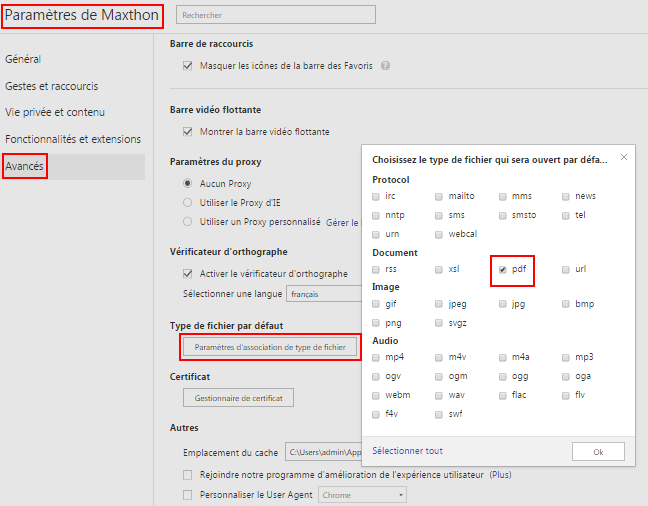Screen dimensions: 648x506
Task: Open the Plus link
Action: pyautogui.click(x=500, y=475)
